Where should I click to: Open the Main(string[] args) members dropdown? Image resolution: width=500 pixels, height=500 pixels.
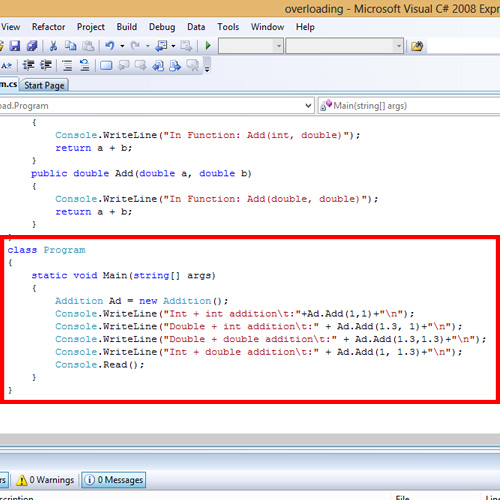tap(409, 106)
